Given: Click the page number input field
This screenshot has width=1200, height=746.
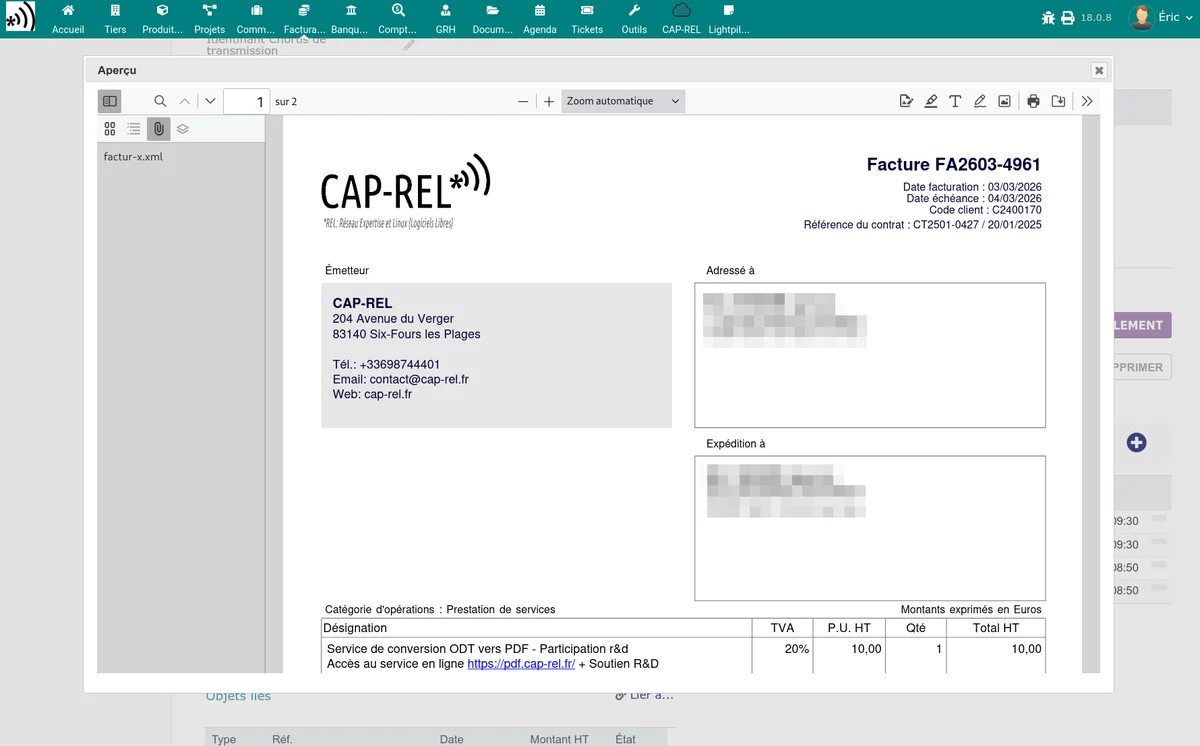Looking at the screenshot, I should (x=247, y=101).
